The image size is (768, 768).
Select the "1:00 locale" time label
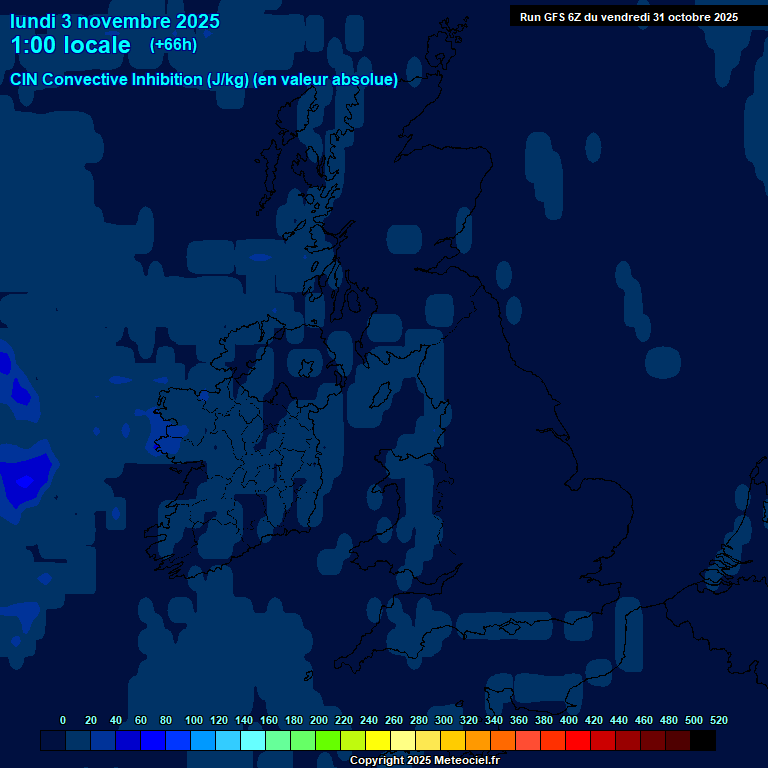[x=70, y=45]
